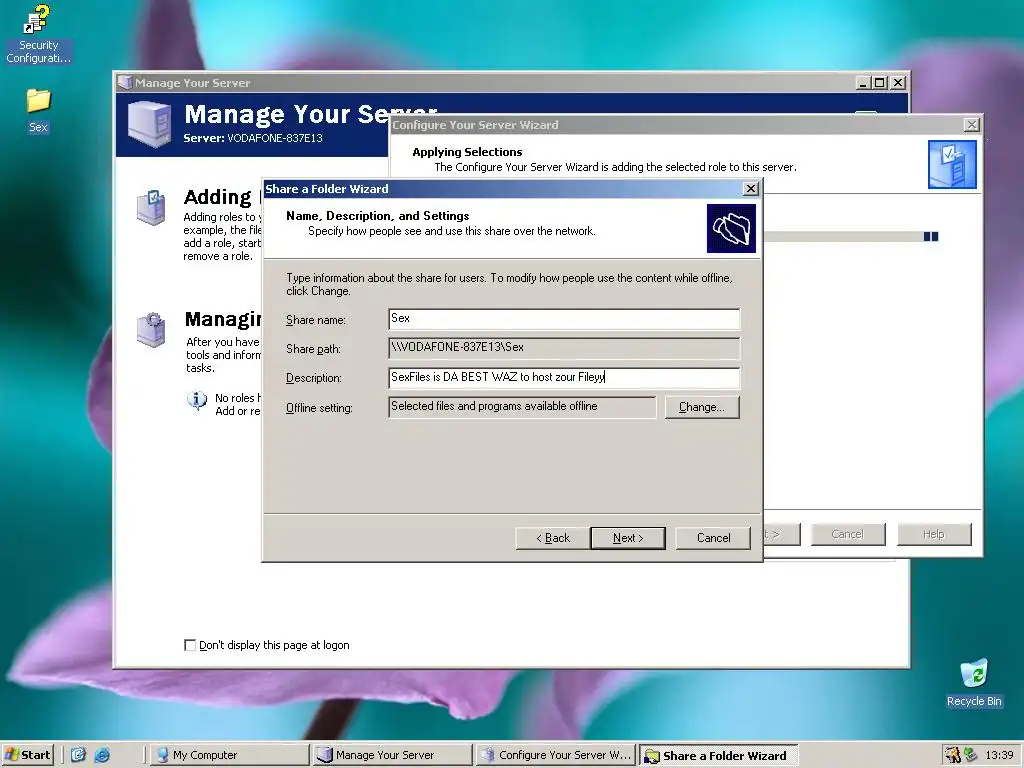The height and width of the screenshot is (768, 1024).
Task: Open Security Configuration desktop shortcut
Action: (38, 33)
